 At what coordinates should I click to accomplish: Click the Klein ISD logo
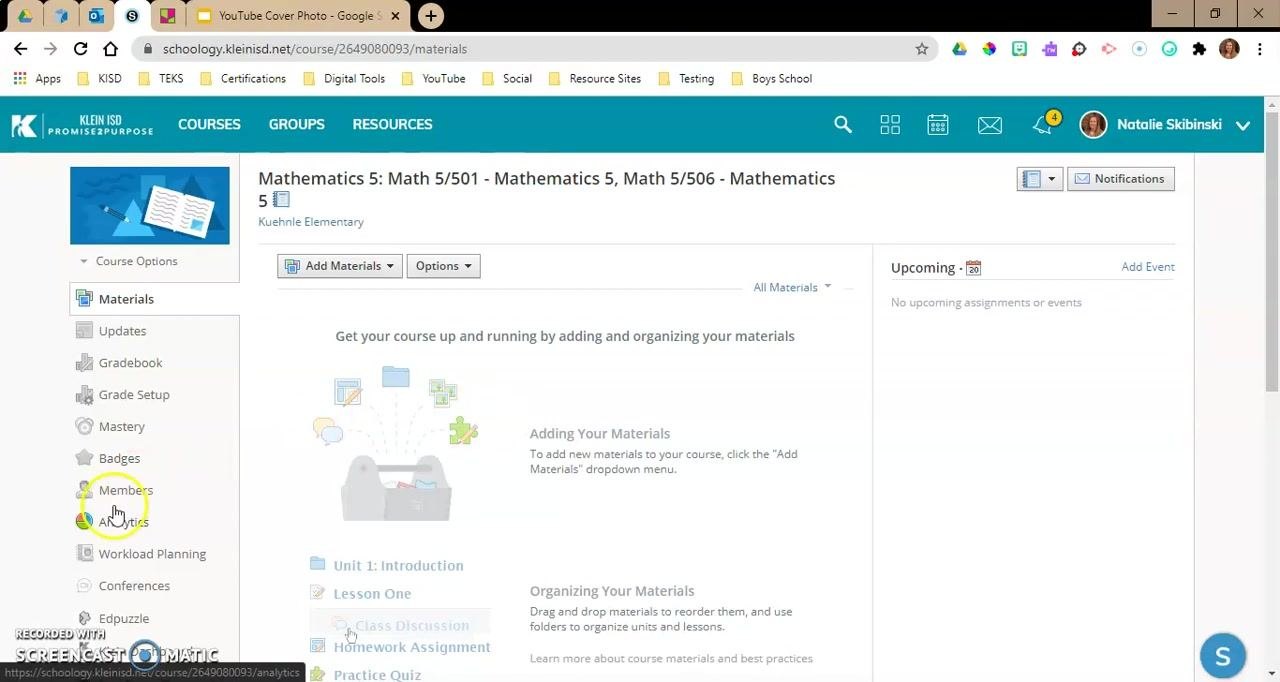click(x=82, y=124)
